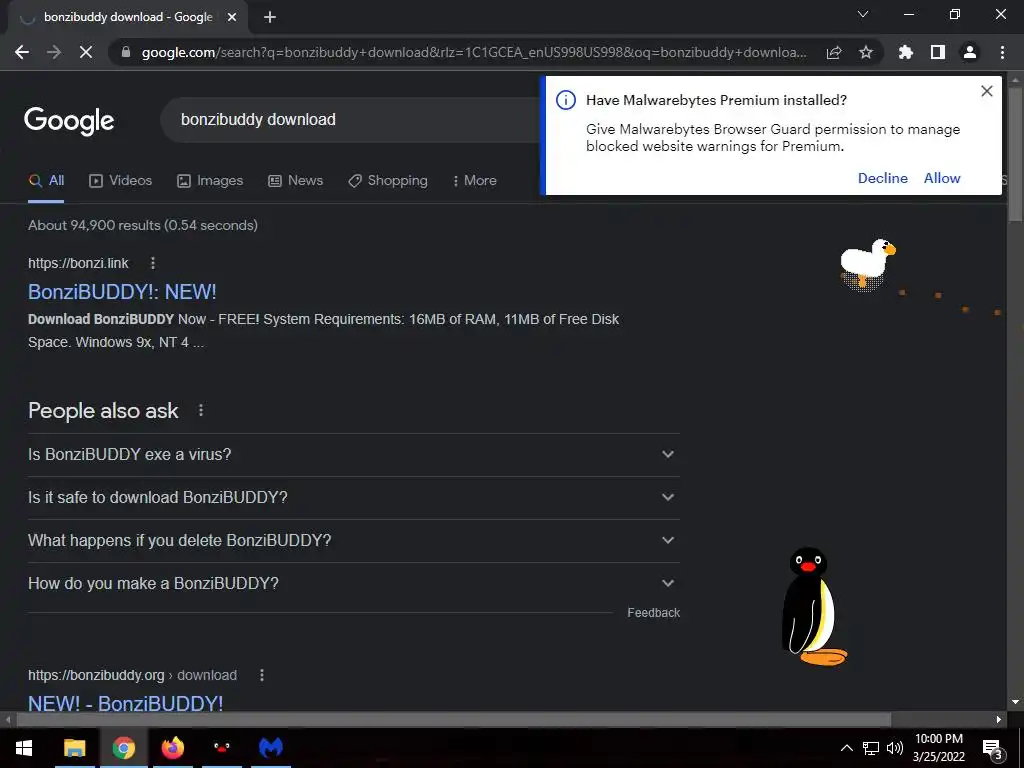This screenshot has width=1024, height=768.
Task: Share this page using the share icon
Action: point(834,52)
